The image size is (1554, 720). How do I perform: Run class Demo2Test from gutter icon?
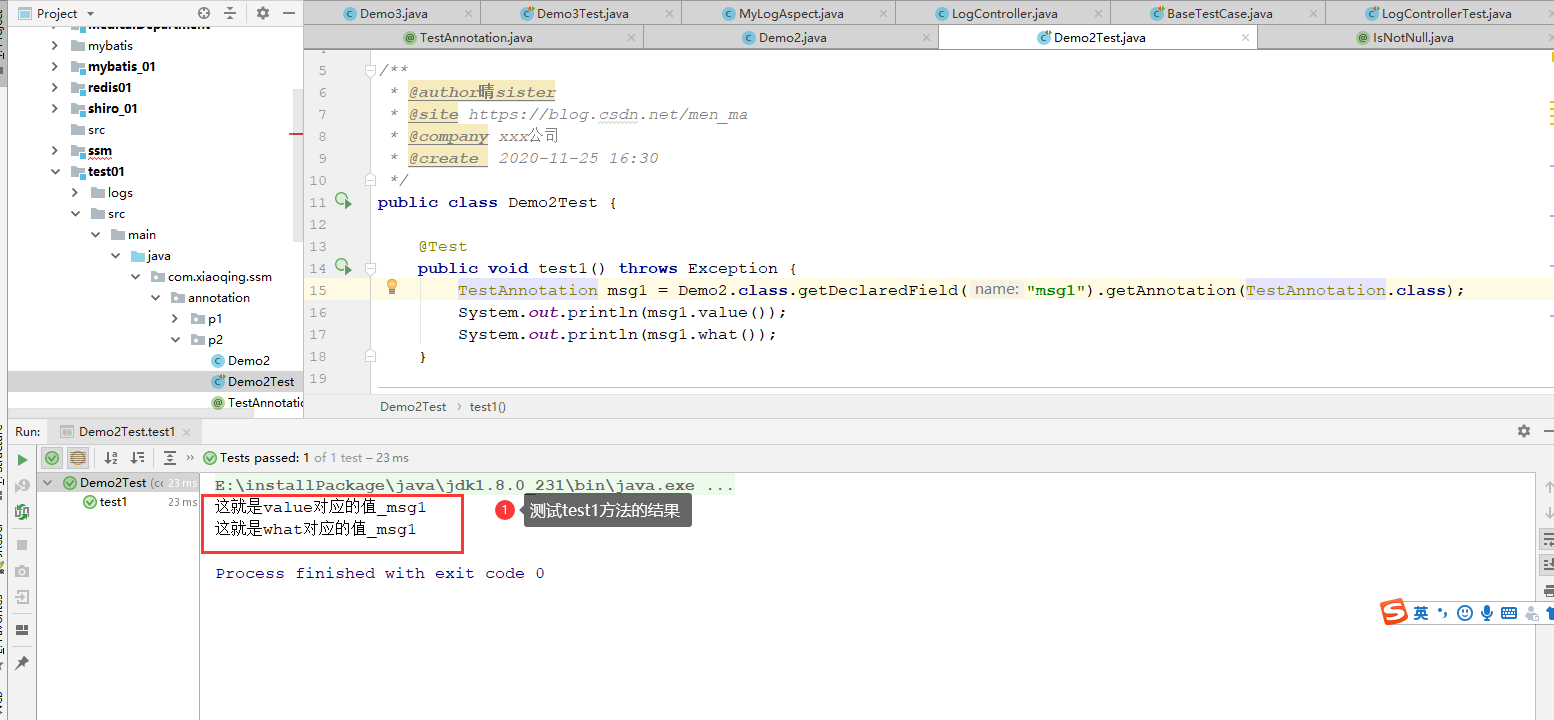pos(343,201)
